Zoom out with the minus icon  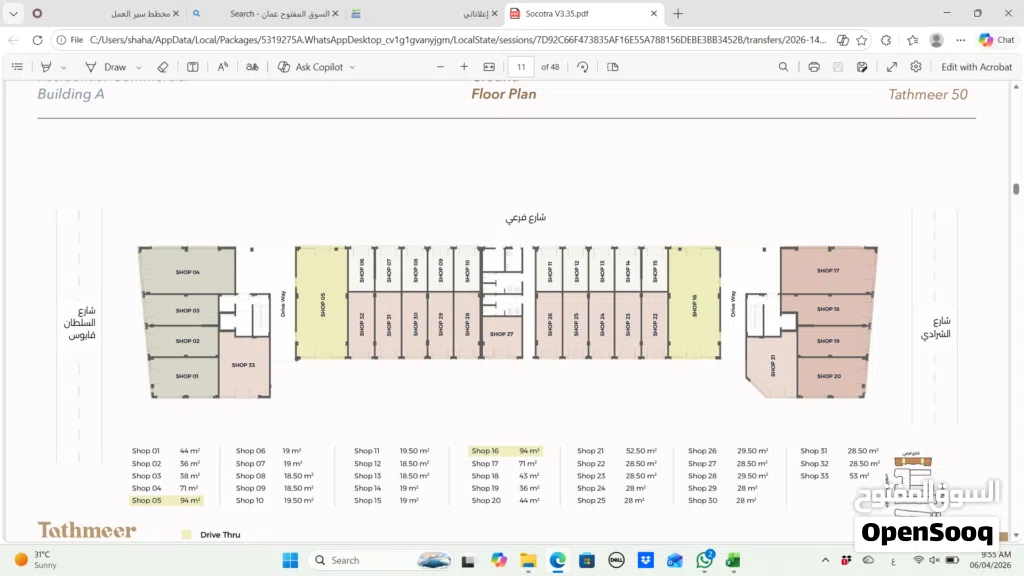[x=440, y=67]
